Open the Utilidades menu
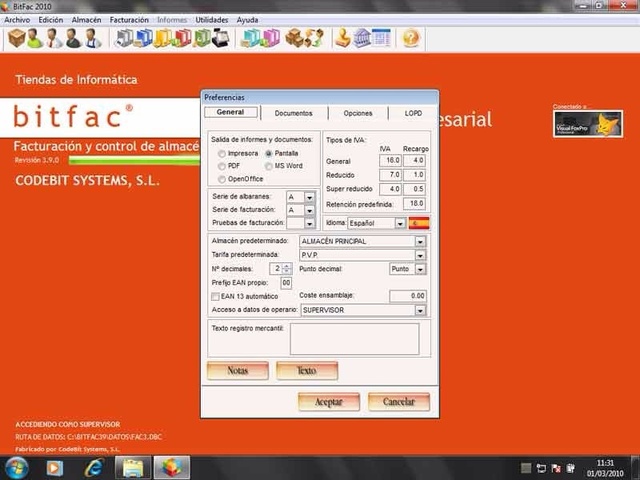The height and width of the screenshot is (480, 640). point(211,20)
